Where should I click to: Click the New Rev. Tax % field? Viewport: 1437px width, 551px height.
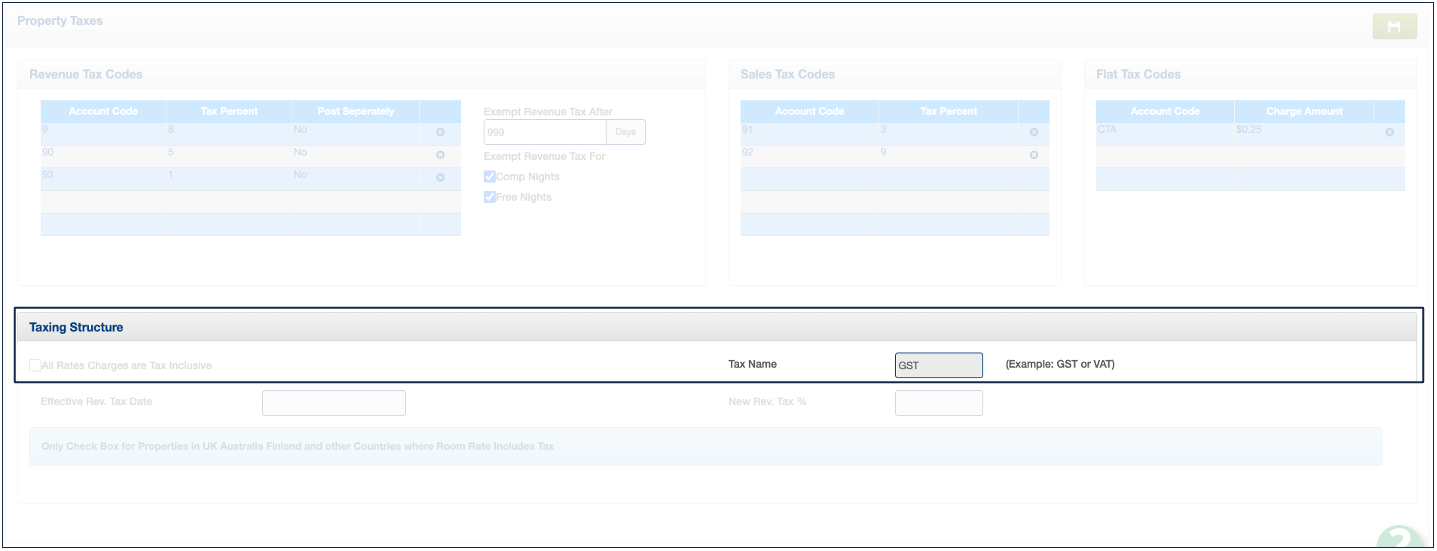click(938, 403)
